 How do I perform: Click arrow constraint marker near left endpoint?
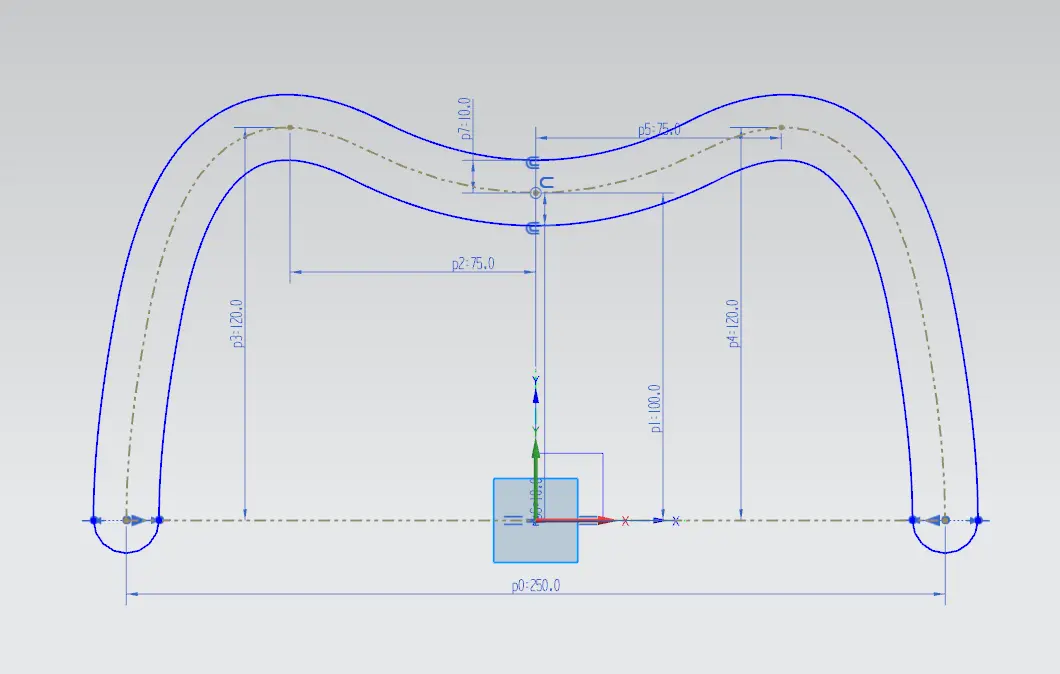pos(140,520)
